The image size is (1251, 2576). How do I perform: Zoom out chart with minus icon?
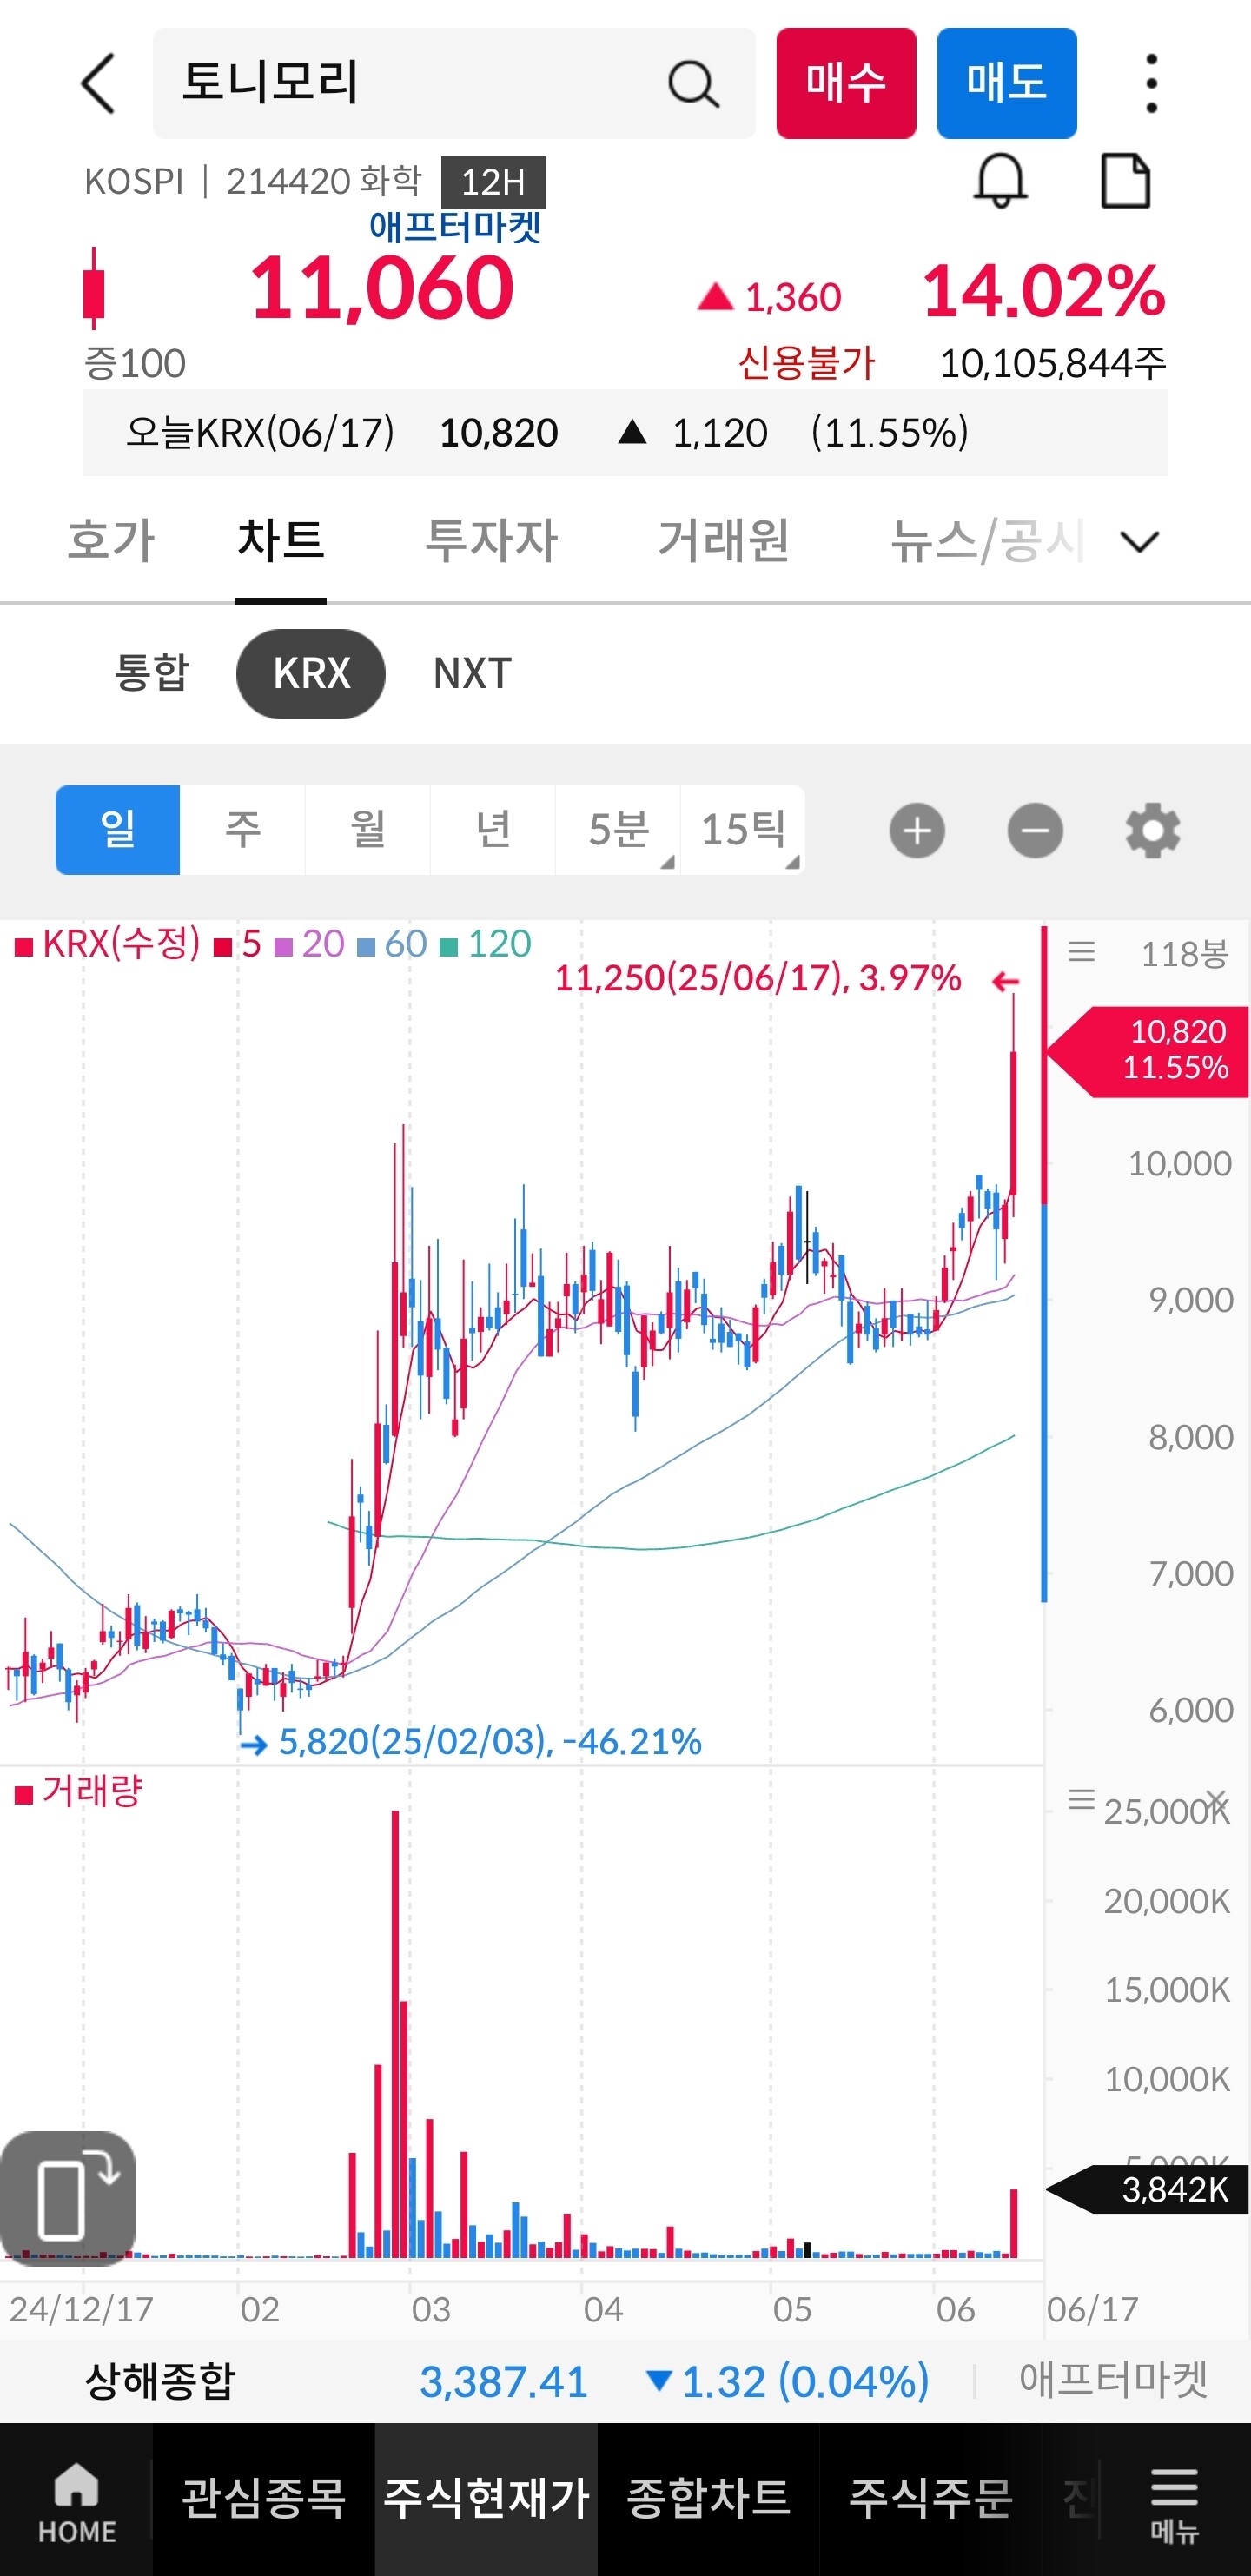[1035, 830]
